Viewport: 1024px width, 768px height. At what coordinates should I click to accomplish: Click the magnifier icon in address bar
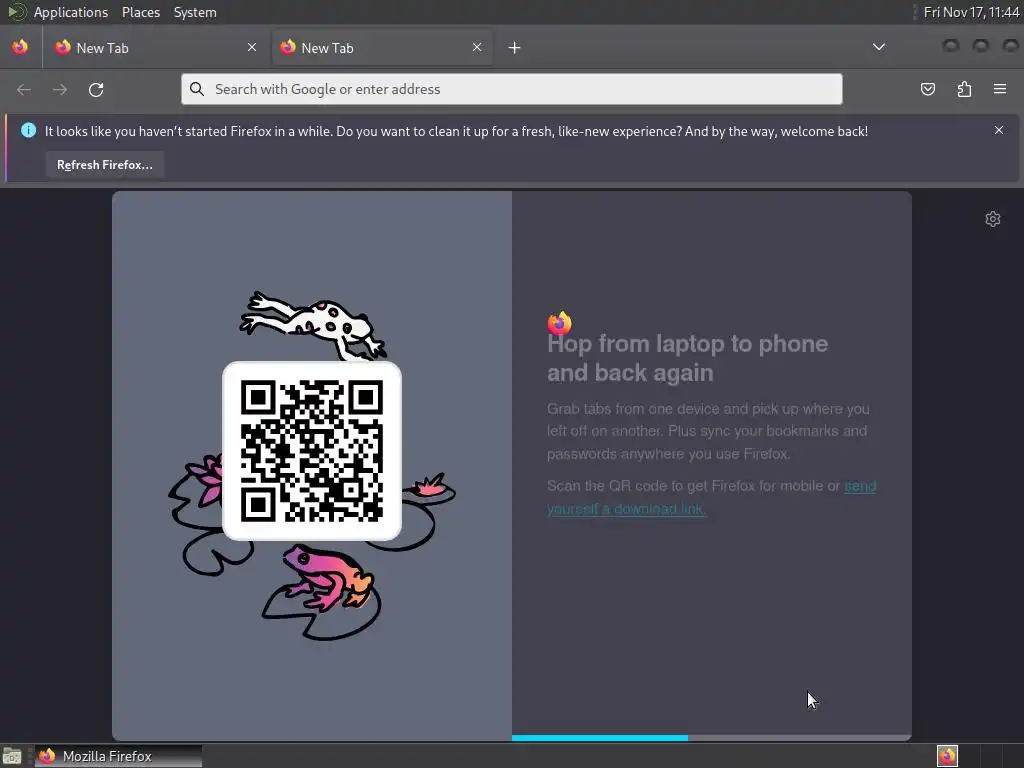[x=197, y=89]
